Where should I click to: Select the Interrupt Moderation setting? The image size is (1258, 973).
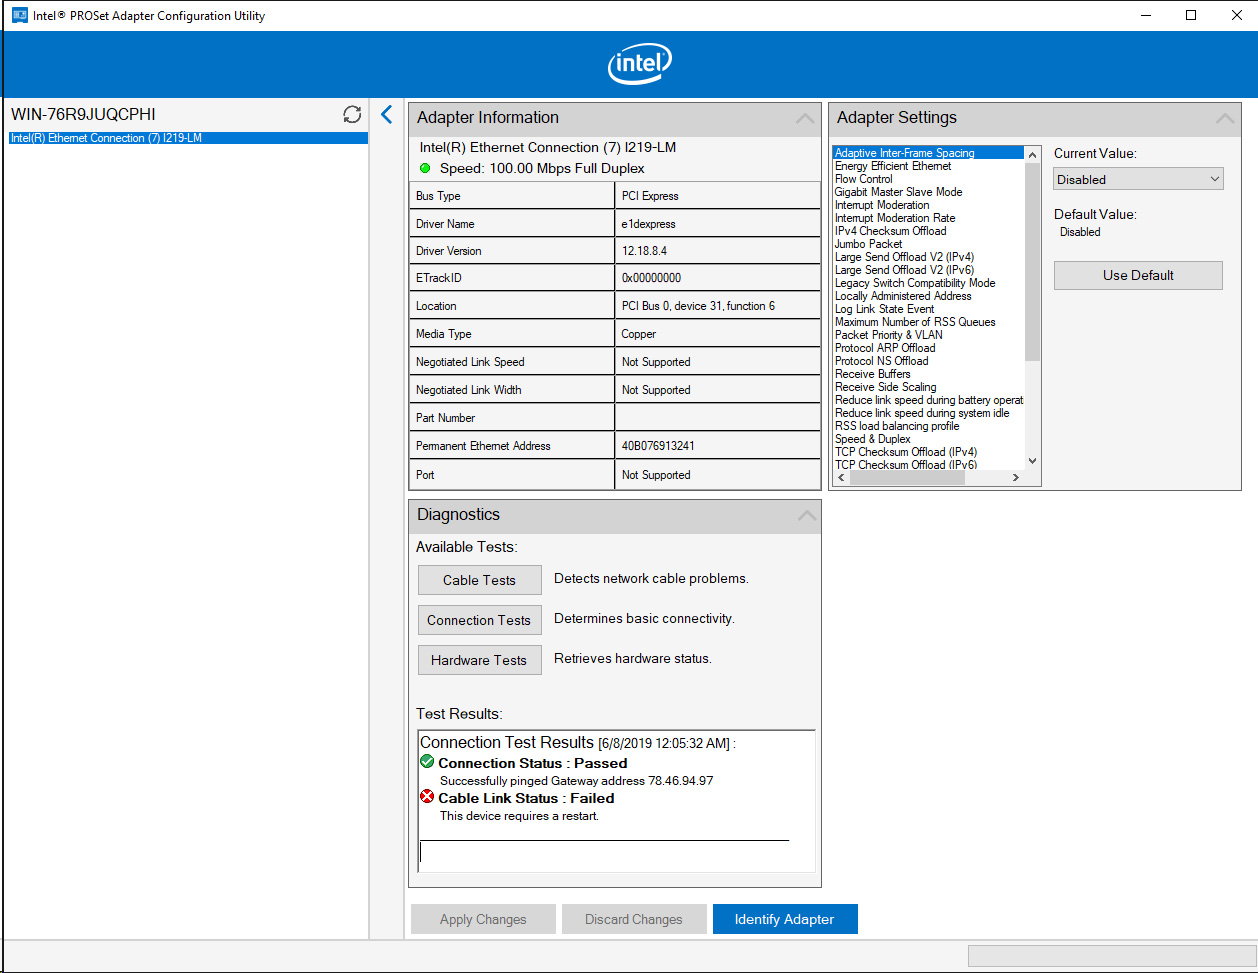click(x=928, y=205)
